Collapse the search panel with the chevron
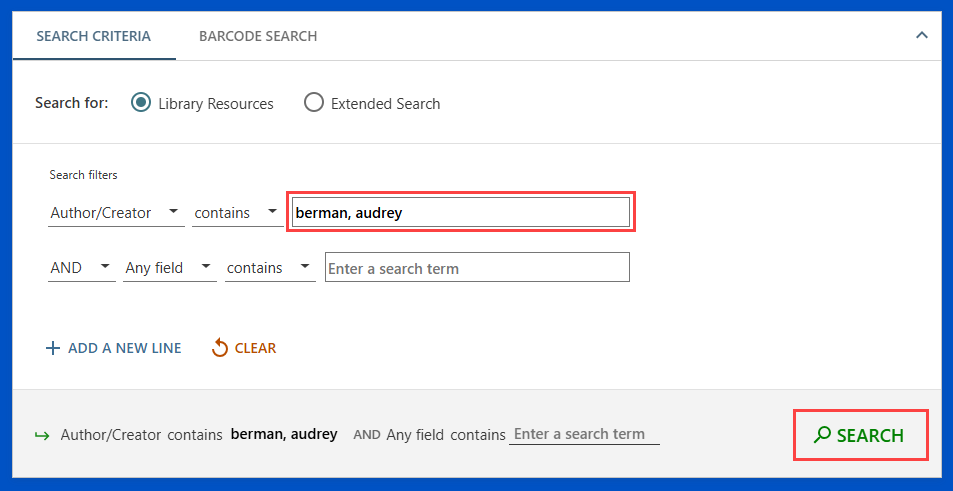The width and height of the screenshot is (953, 491). pos(921,35)
